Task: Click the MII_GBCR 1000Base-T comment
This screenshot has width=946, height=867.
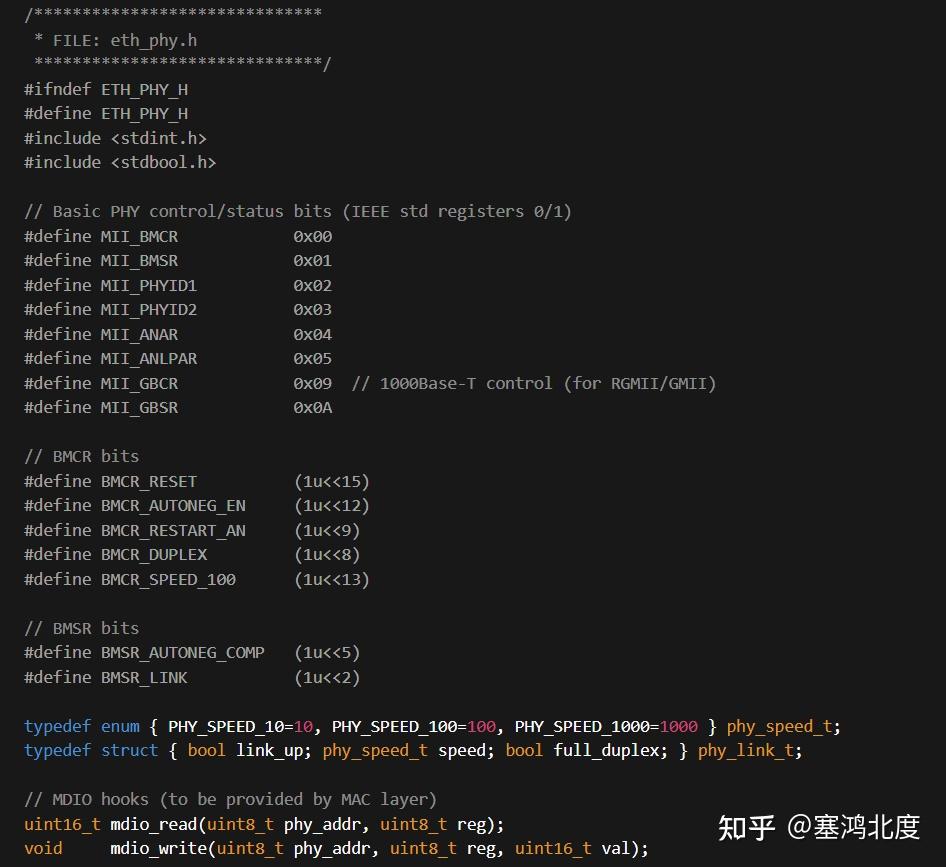Action: [x=535, y=382]
